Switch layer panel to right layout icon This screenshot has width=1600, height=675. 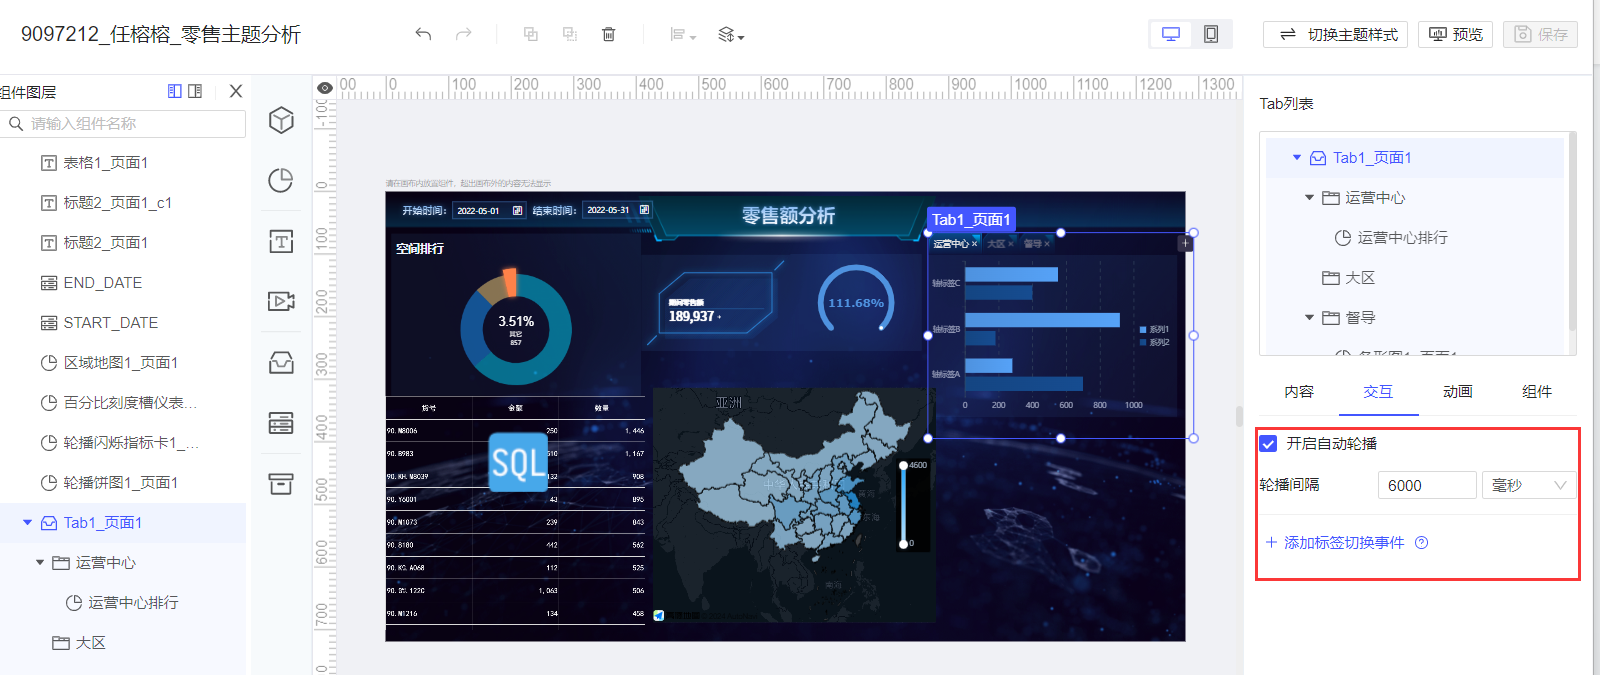(195, 91)
